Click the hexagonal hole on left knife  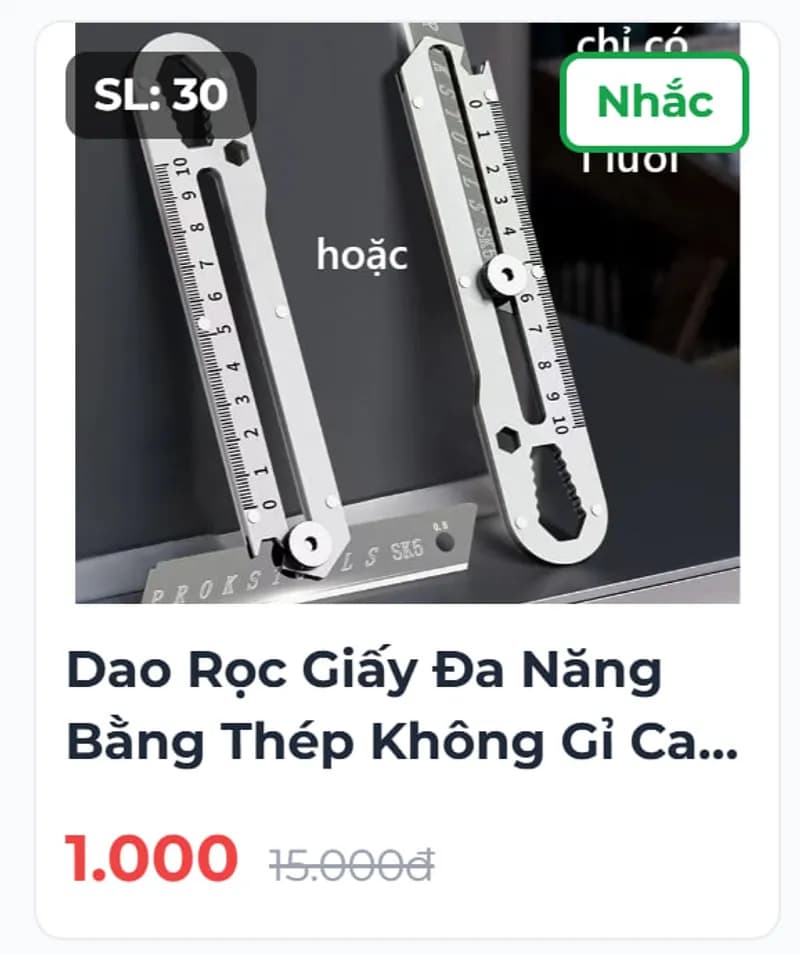pyautogui.click(x=237, y=152)
